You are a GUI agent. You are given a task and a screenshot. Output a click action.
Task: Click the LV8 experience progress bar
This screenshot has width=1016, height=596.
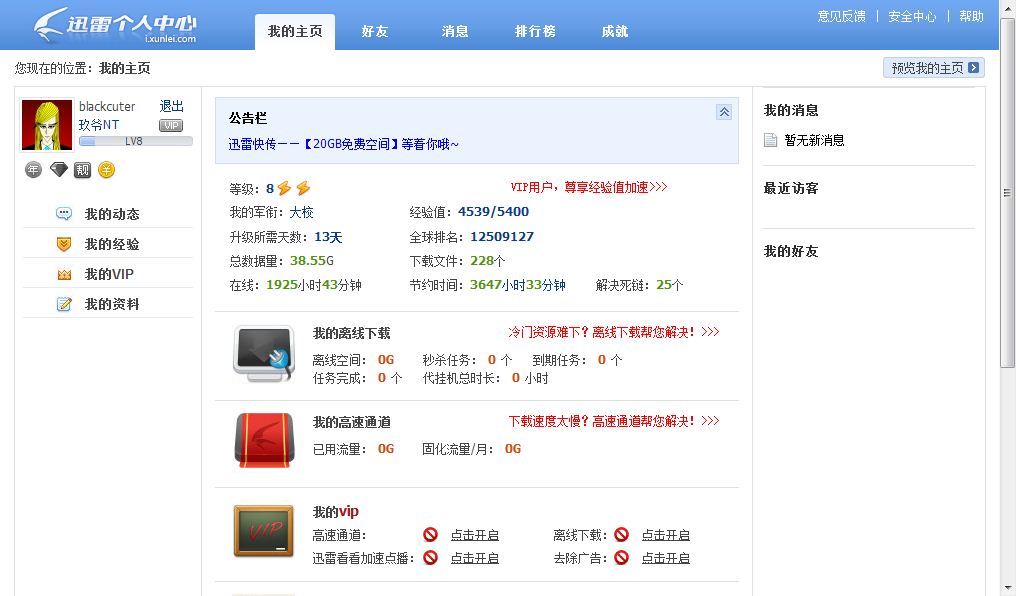(x=135, y=141)
